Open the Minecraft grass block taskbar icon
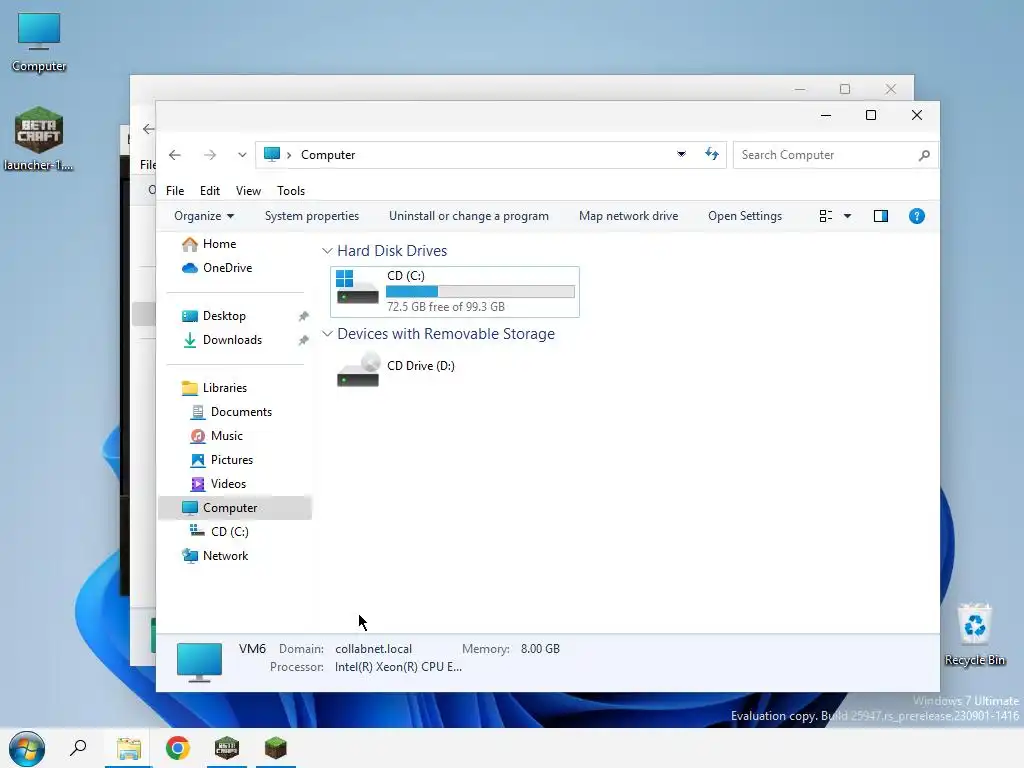Viewport: 1024px width, 768px height. pyautogui.click(x=276, y=748)
